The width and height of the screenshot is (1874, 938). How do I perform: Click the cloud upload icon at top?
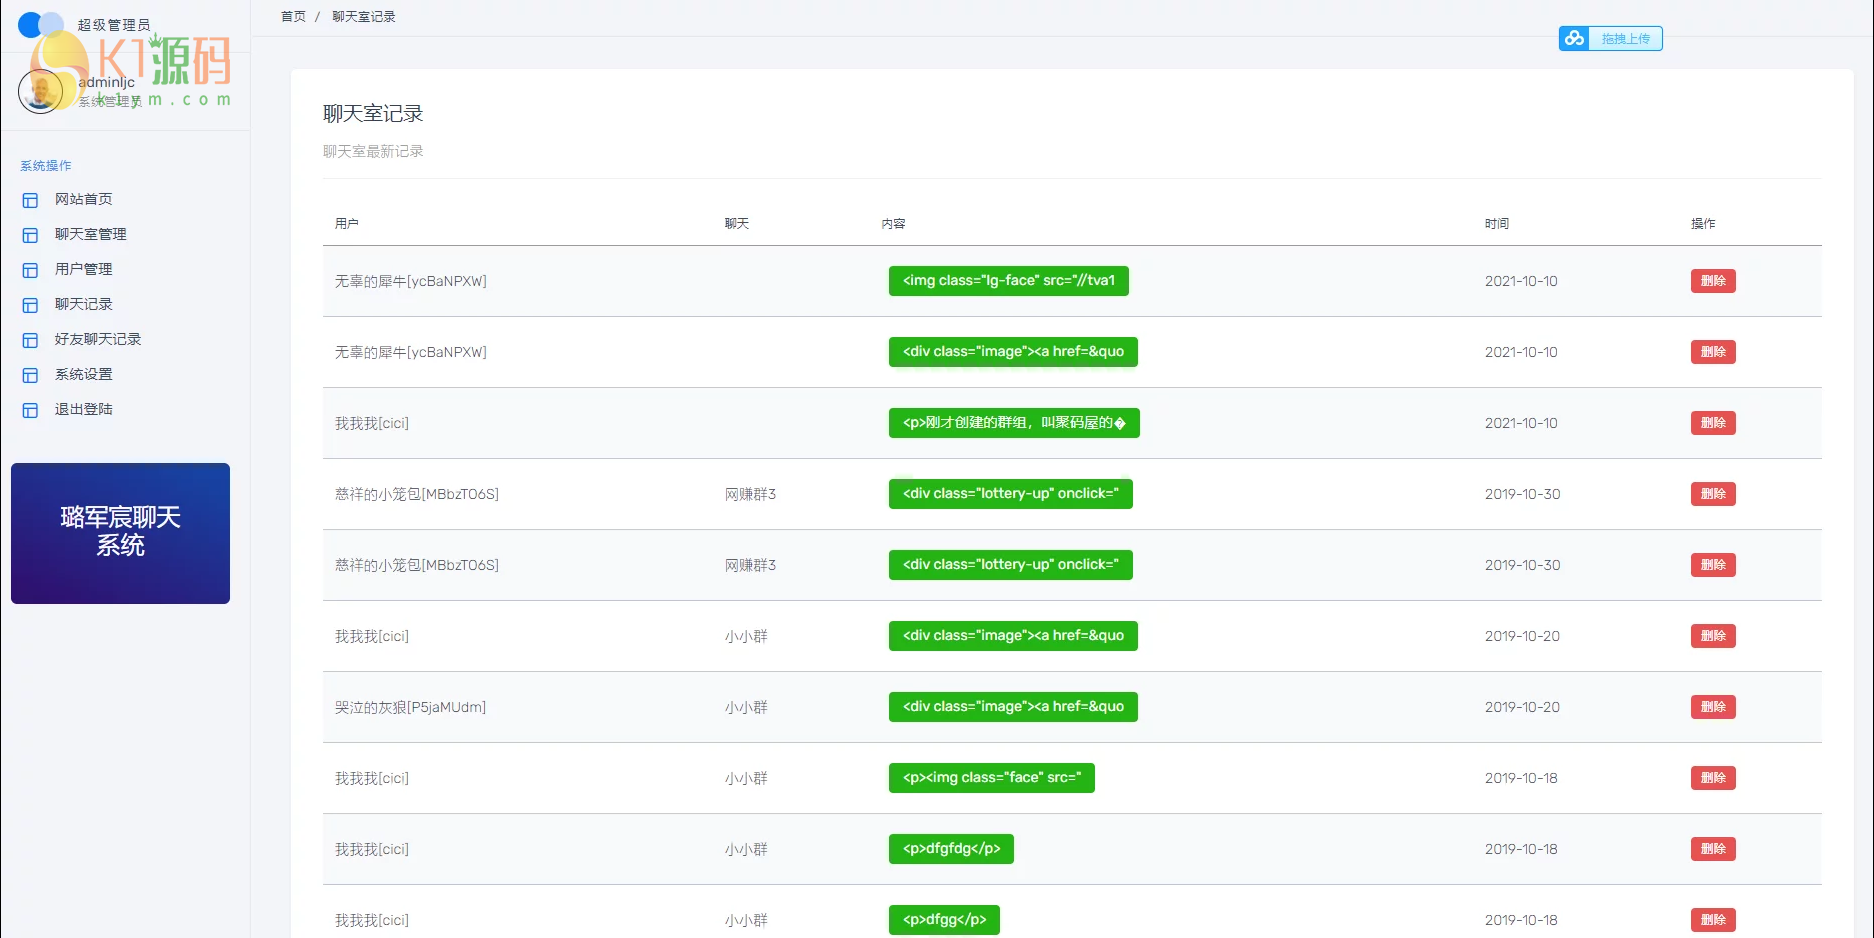(1574, 39)
